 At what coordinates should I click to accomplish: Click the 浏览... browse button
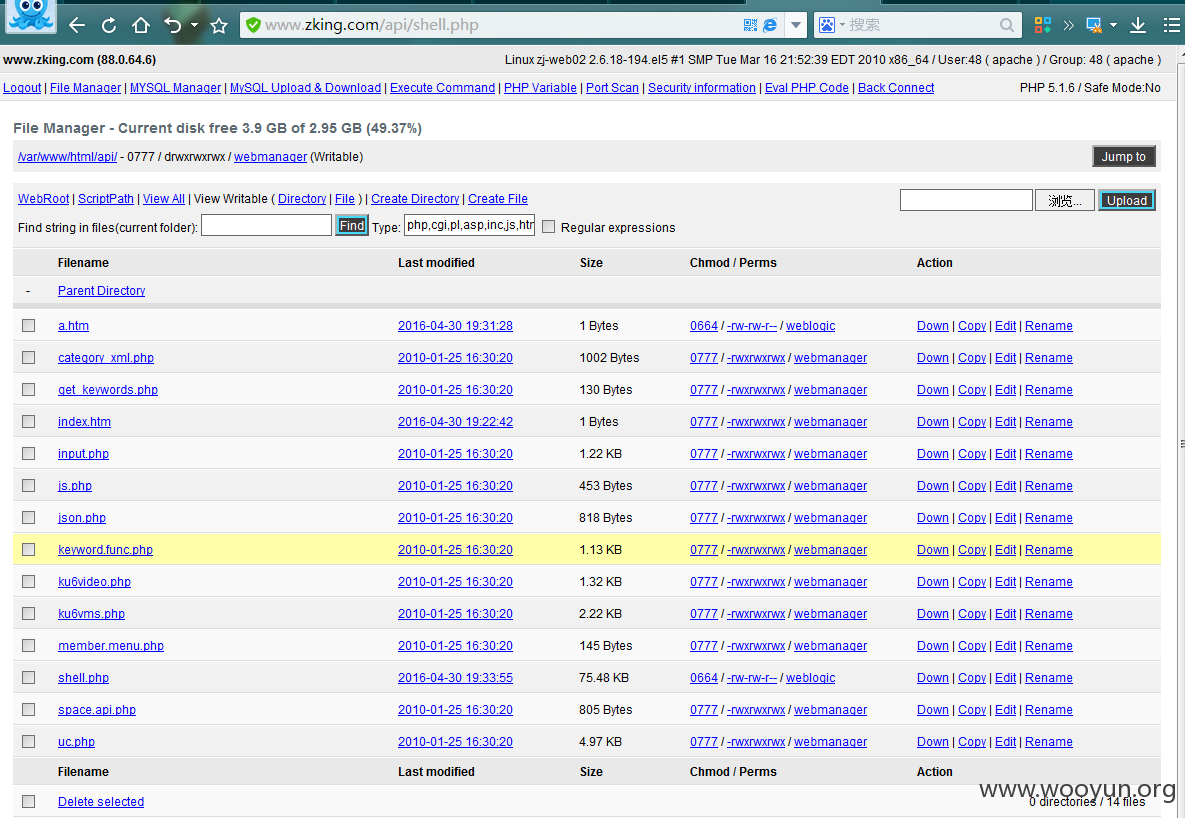point(1065,200)
